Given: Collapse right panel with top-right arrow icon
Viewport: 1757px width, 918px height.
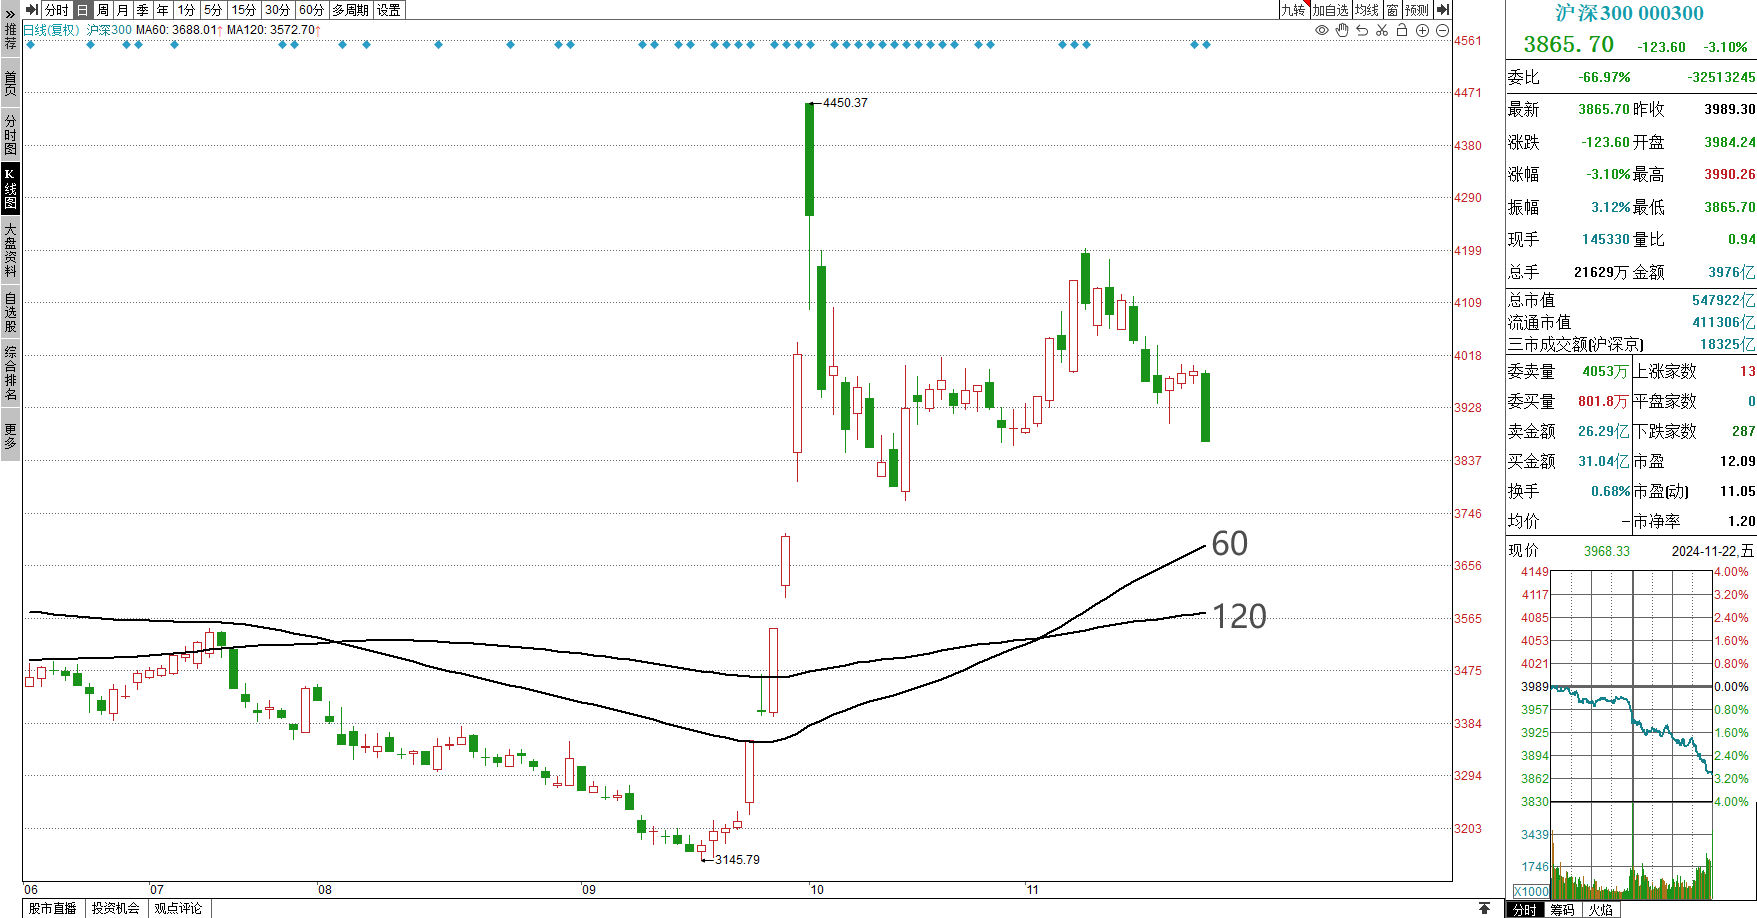Looking at the screenshot, I should point(1442,10).
